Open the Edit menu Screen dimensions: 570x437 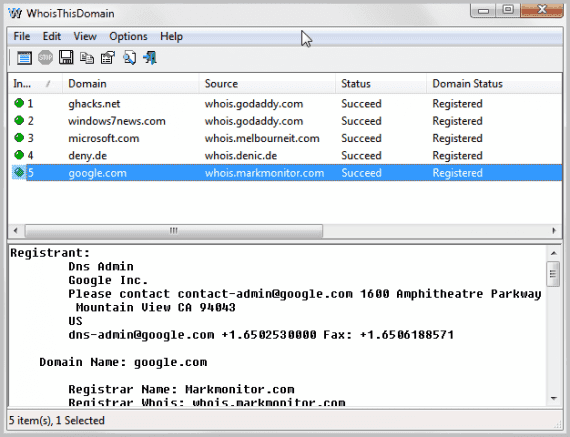[52, 36]
